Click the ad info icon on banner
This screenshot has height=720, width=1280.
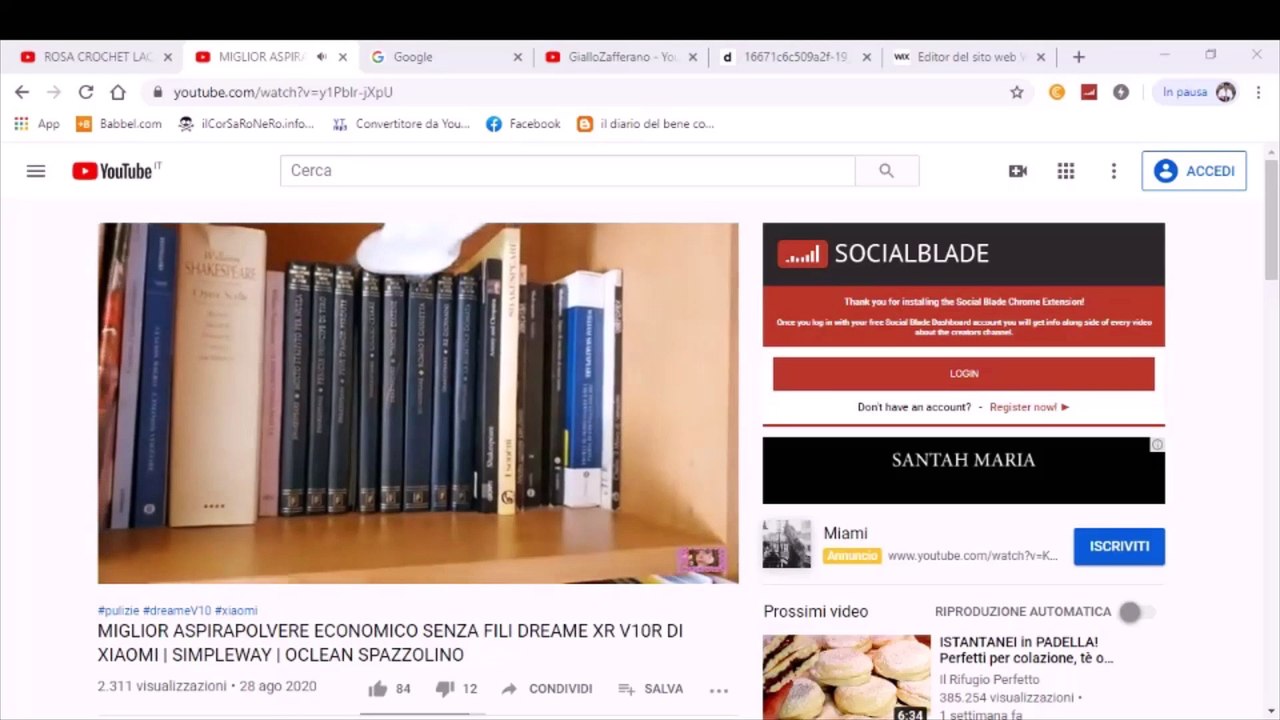click(1157, 445)
